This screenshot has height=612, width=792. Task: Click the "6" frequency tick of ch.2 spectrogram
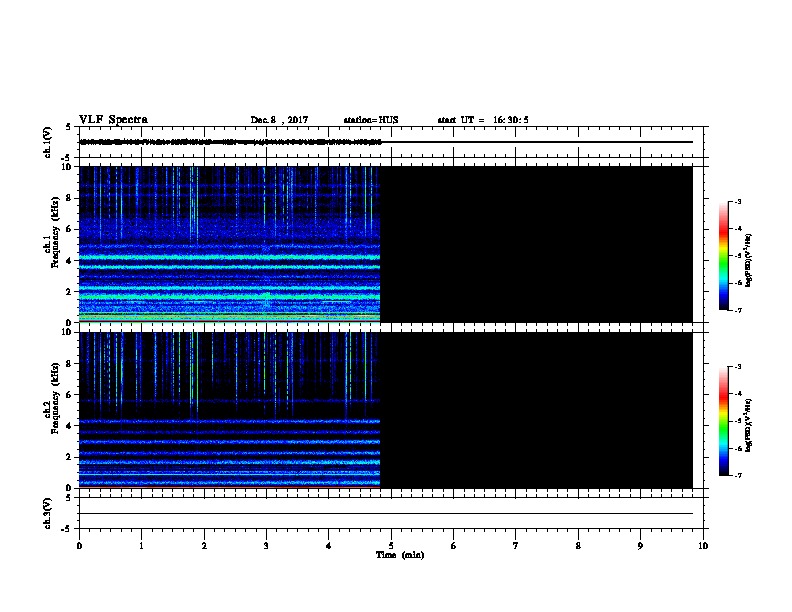coord(69,395)
